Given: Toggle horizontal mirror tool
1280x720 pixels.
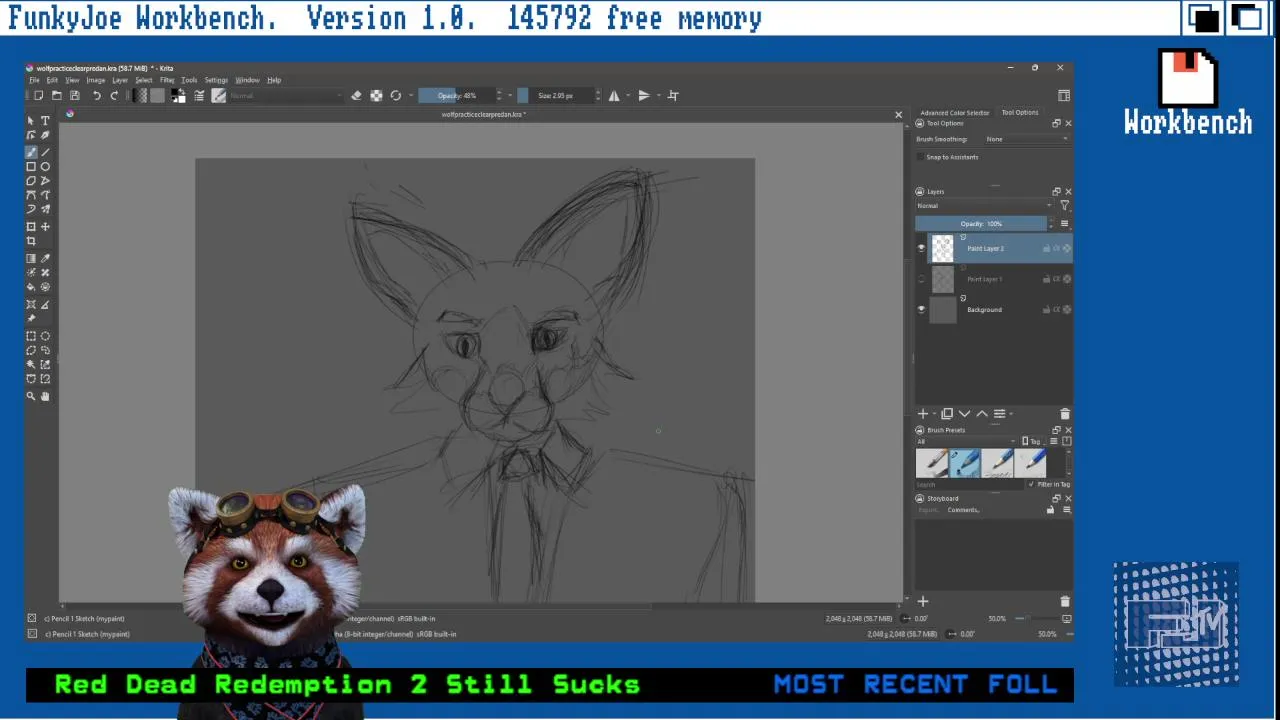Looking at the screenshot, I should (614, 95).
